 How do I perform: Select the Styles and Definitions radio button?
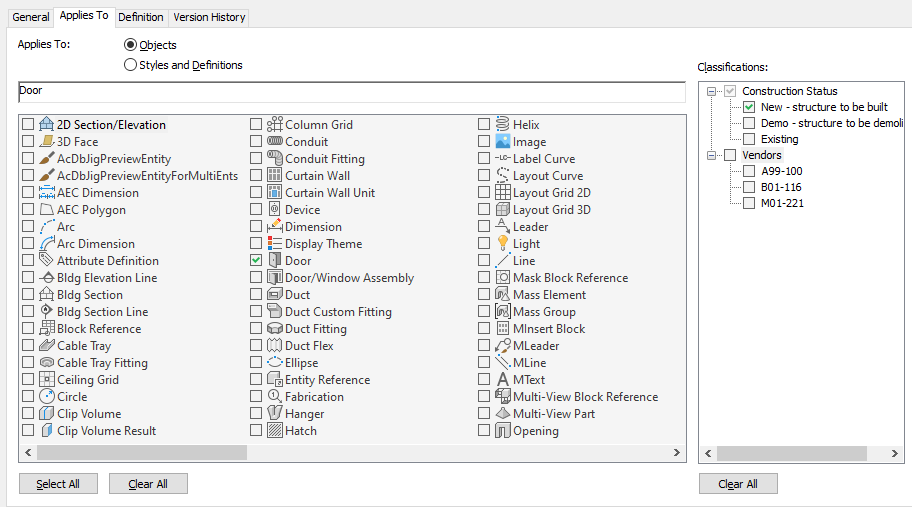[130, 65]
